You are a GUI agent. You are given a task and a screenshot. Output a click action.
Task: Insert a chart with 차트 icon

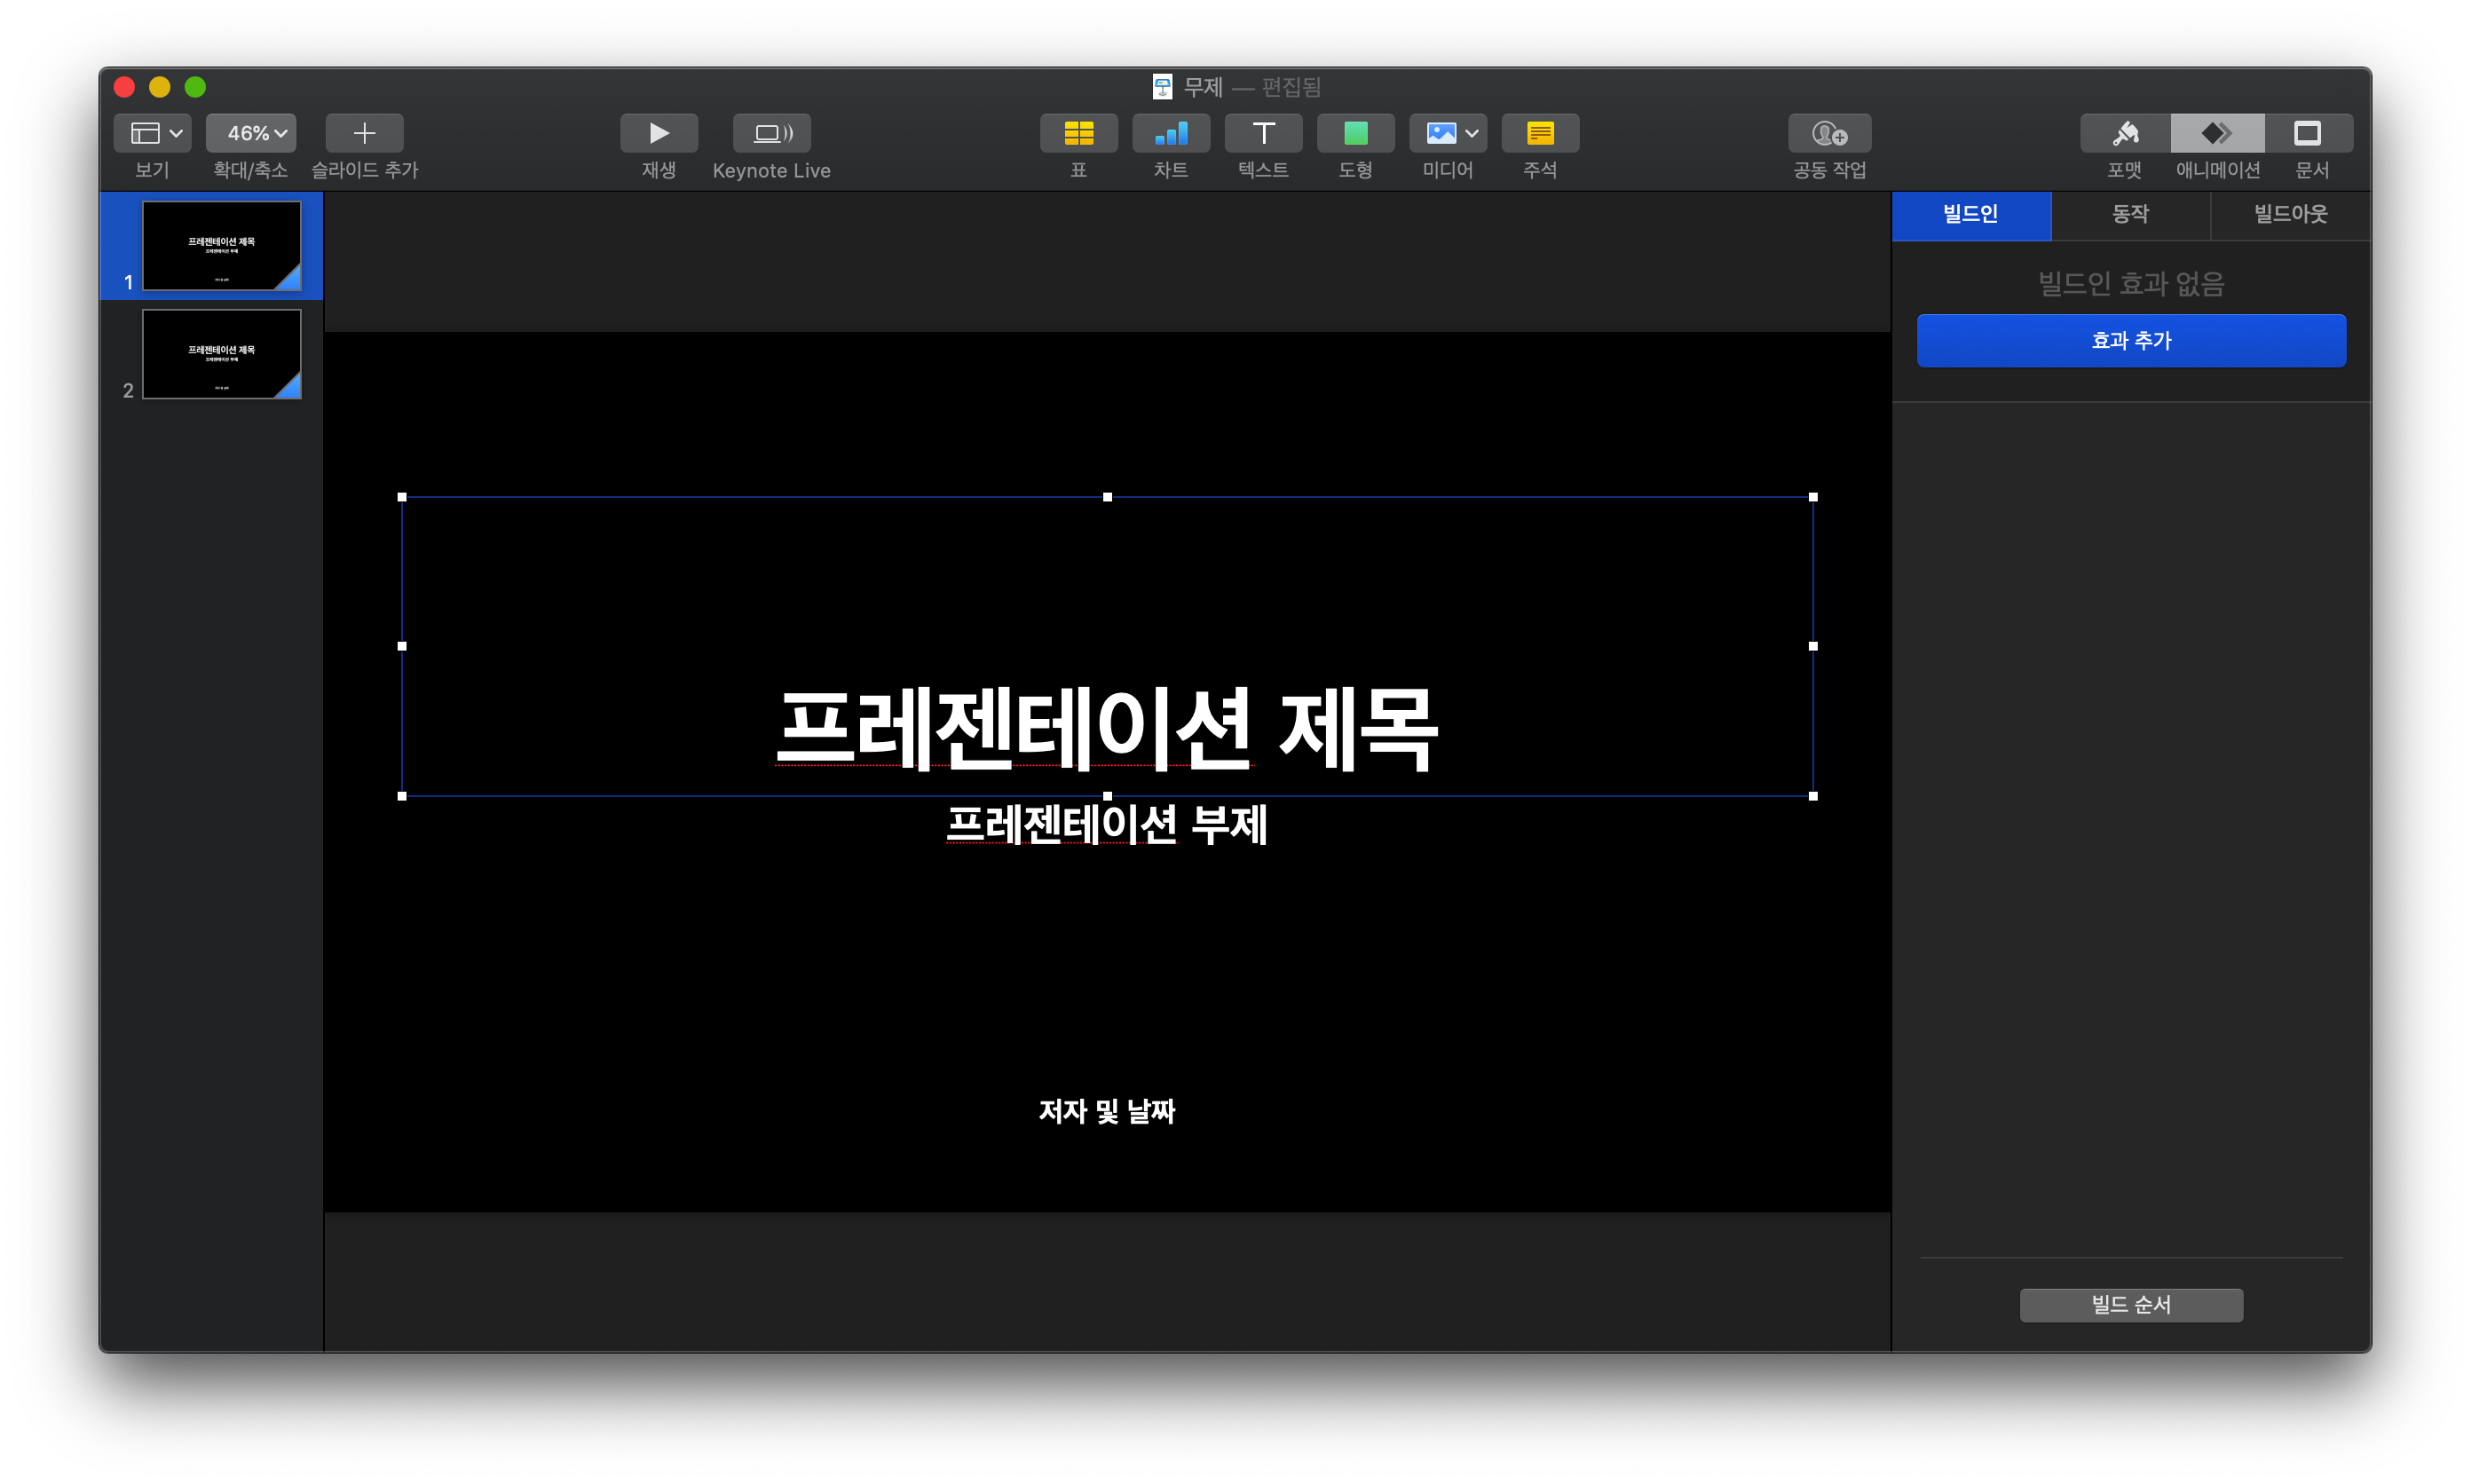point(1170,133)
